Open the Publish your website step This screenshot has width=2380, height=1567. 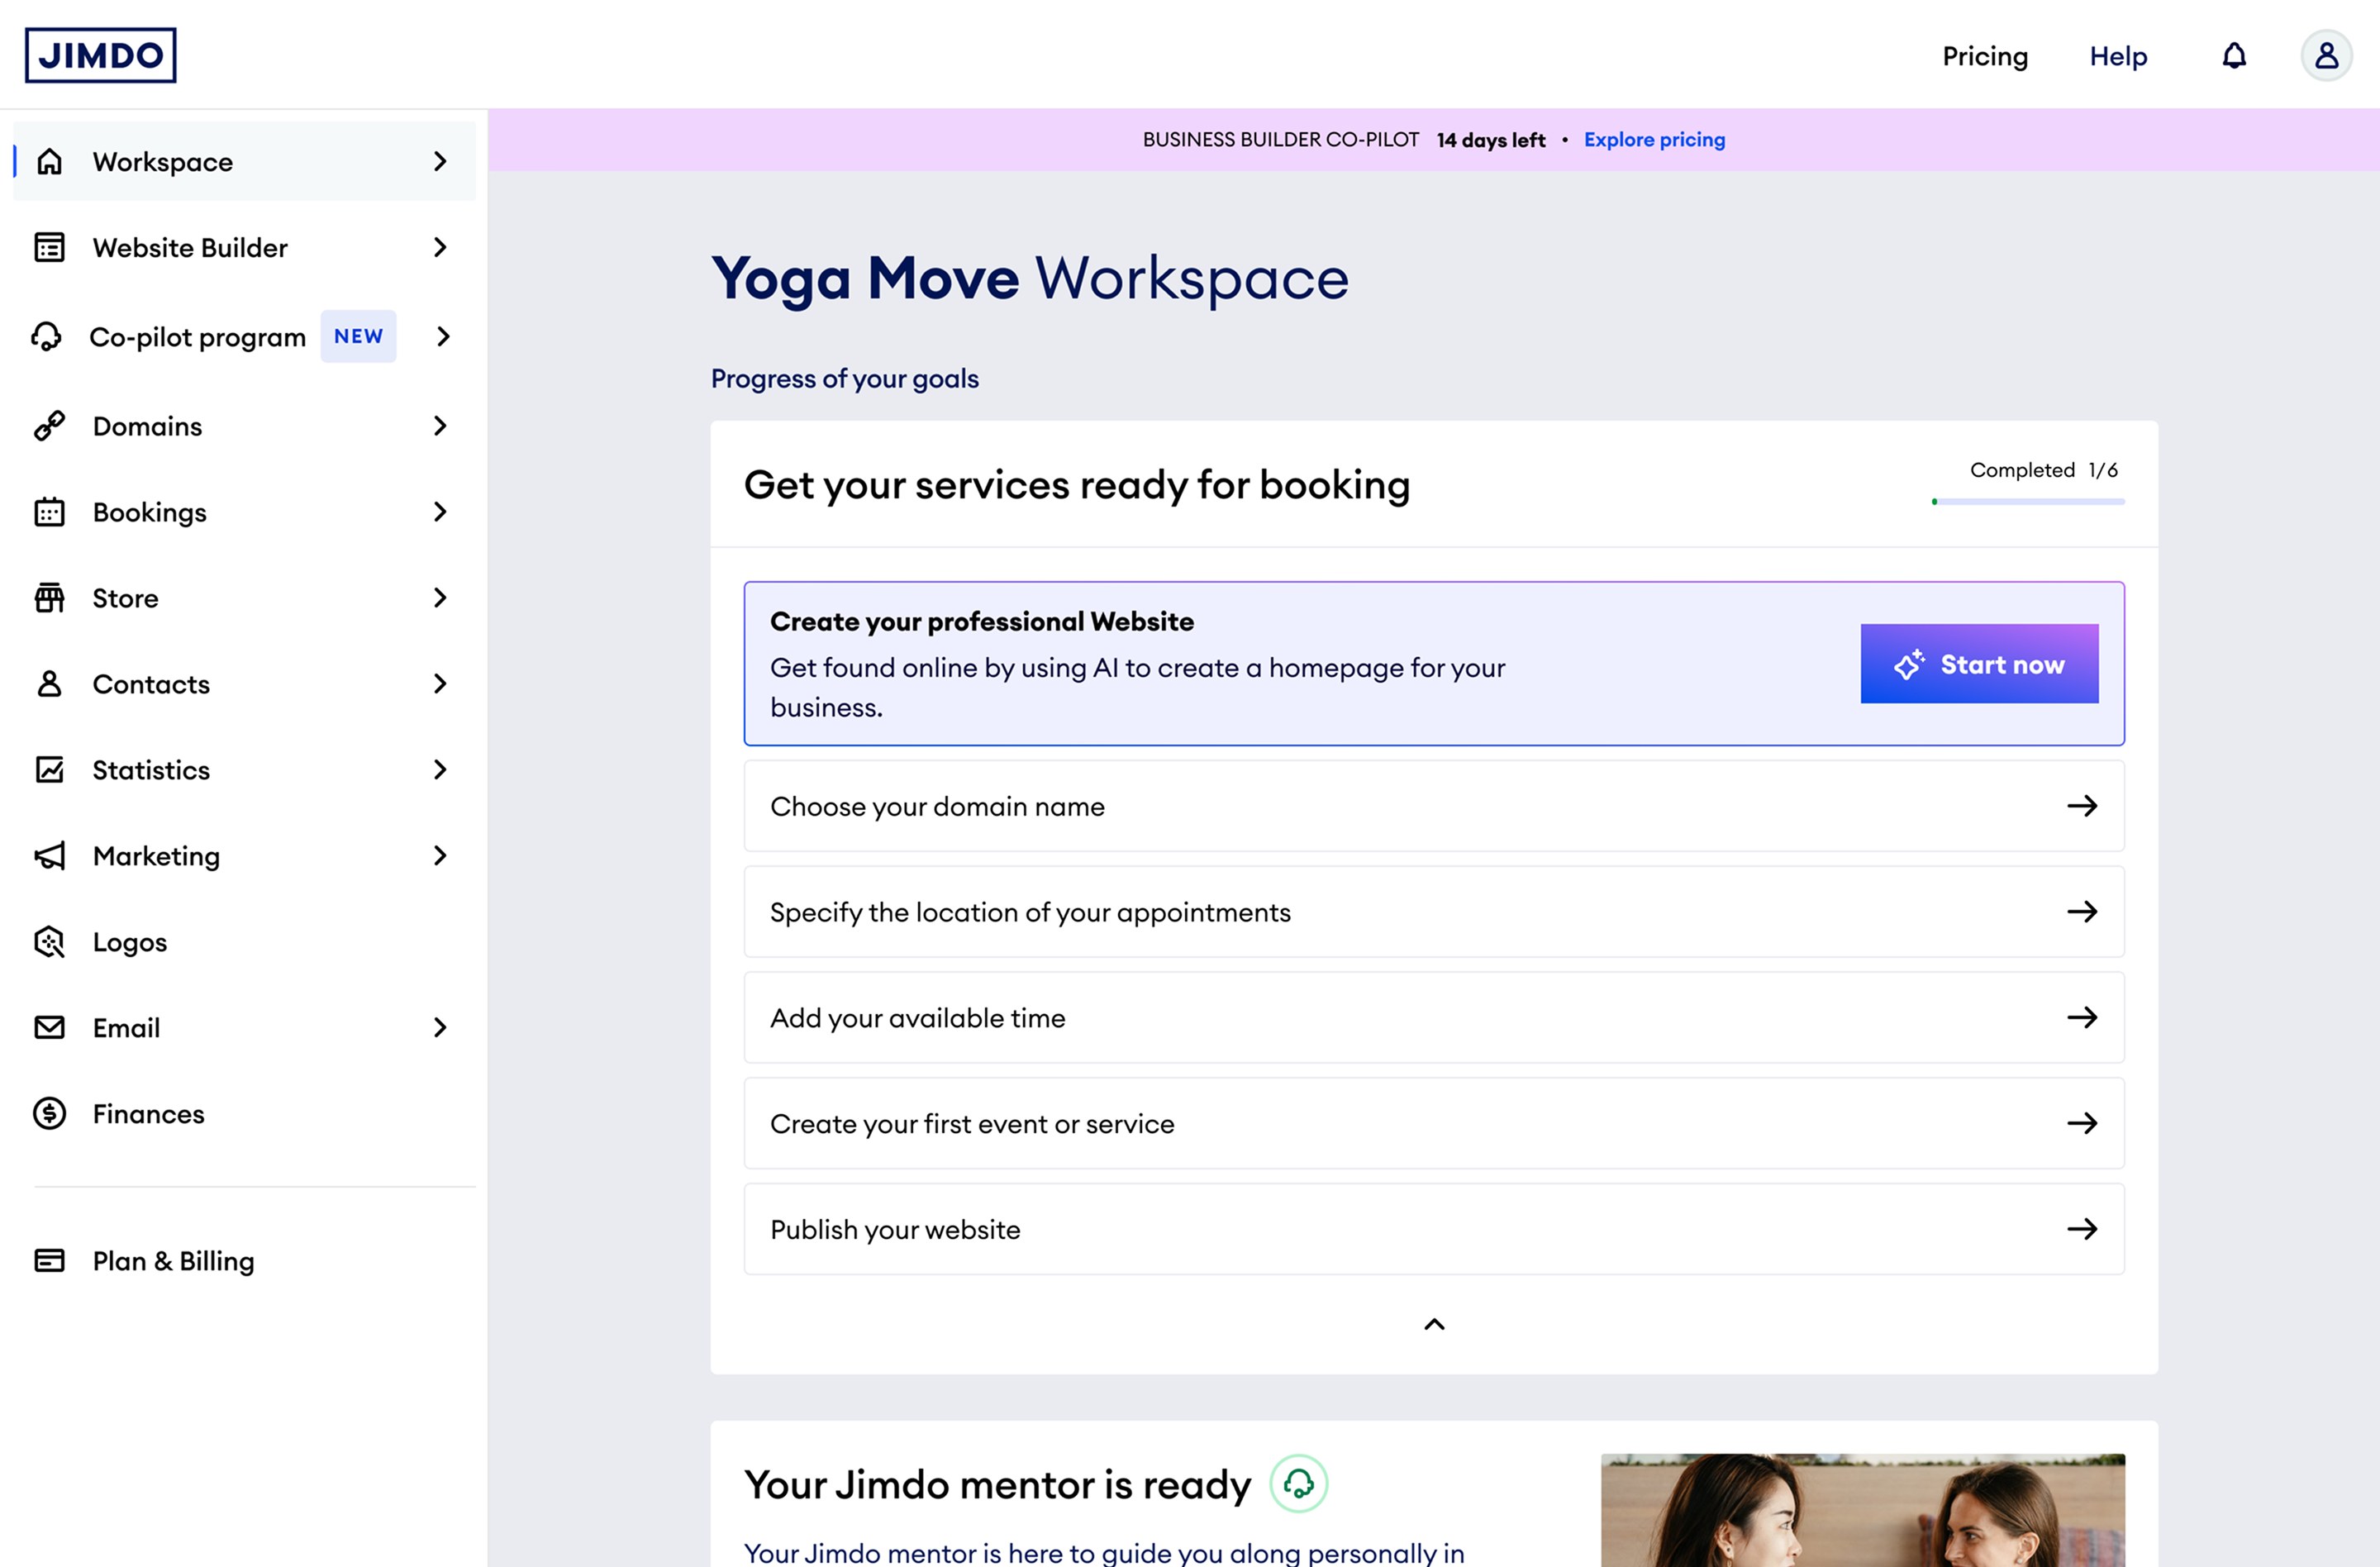(x=1434, y=1229)
